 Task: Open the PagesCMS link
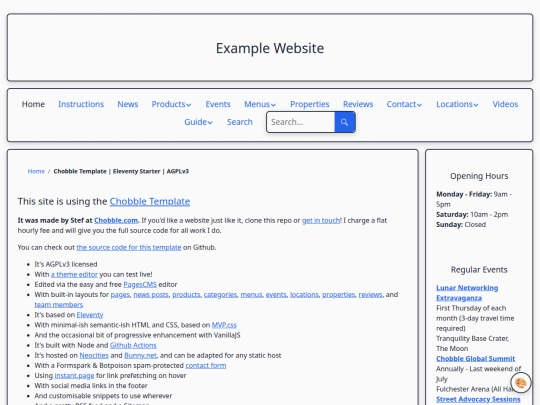[140, 284]
